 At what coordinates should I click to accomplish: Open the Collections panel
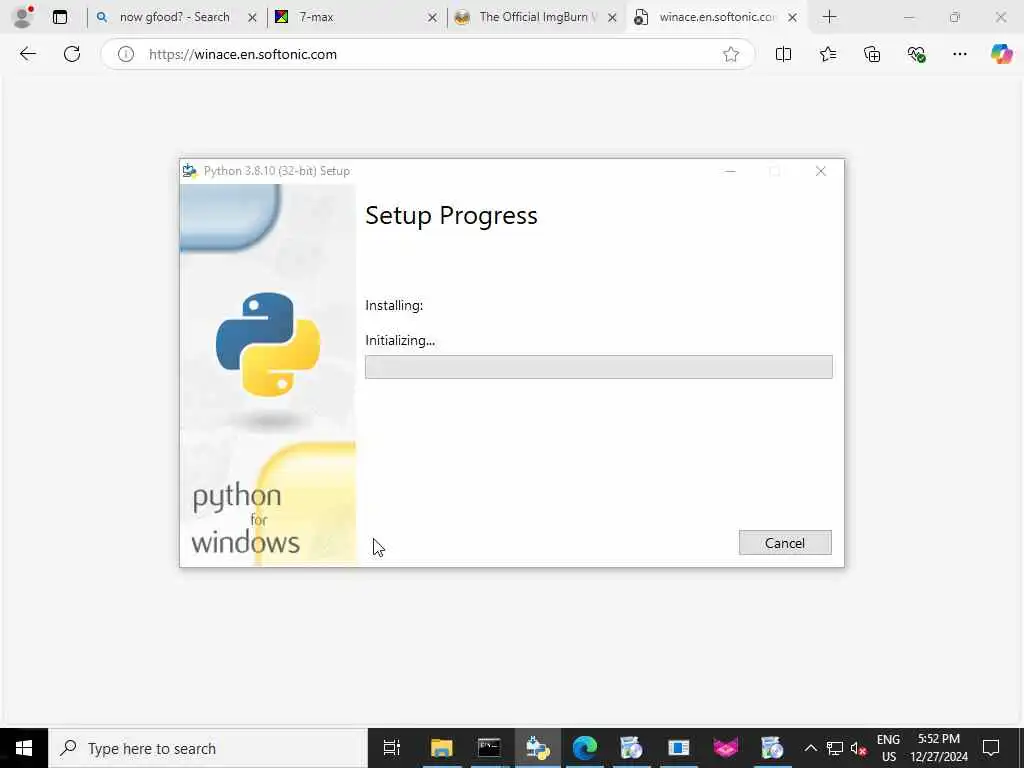[872, 54]
